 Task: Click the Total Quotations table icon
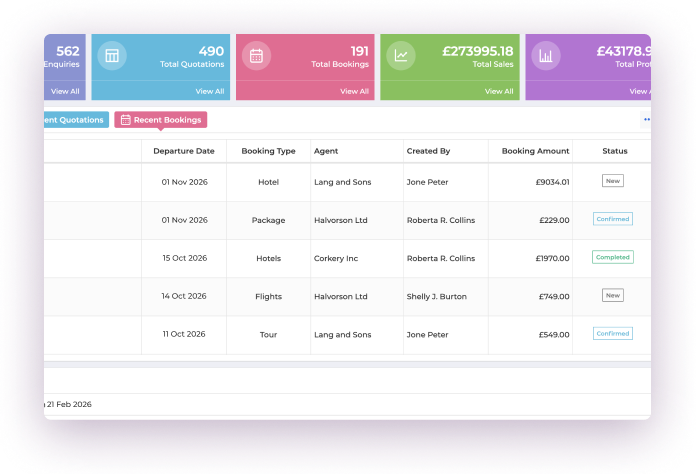pyautogui.click(x=112, y=55)
